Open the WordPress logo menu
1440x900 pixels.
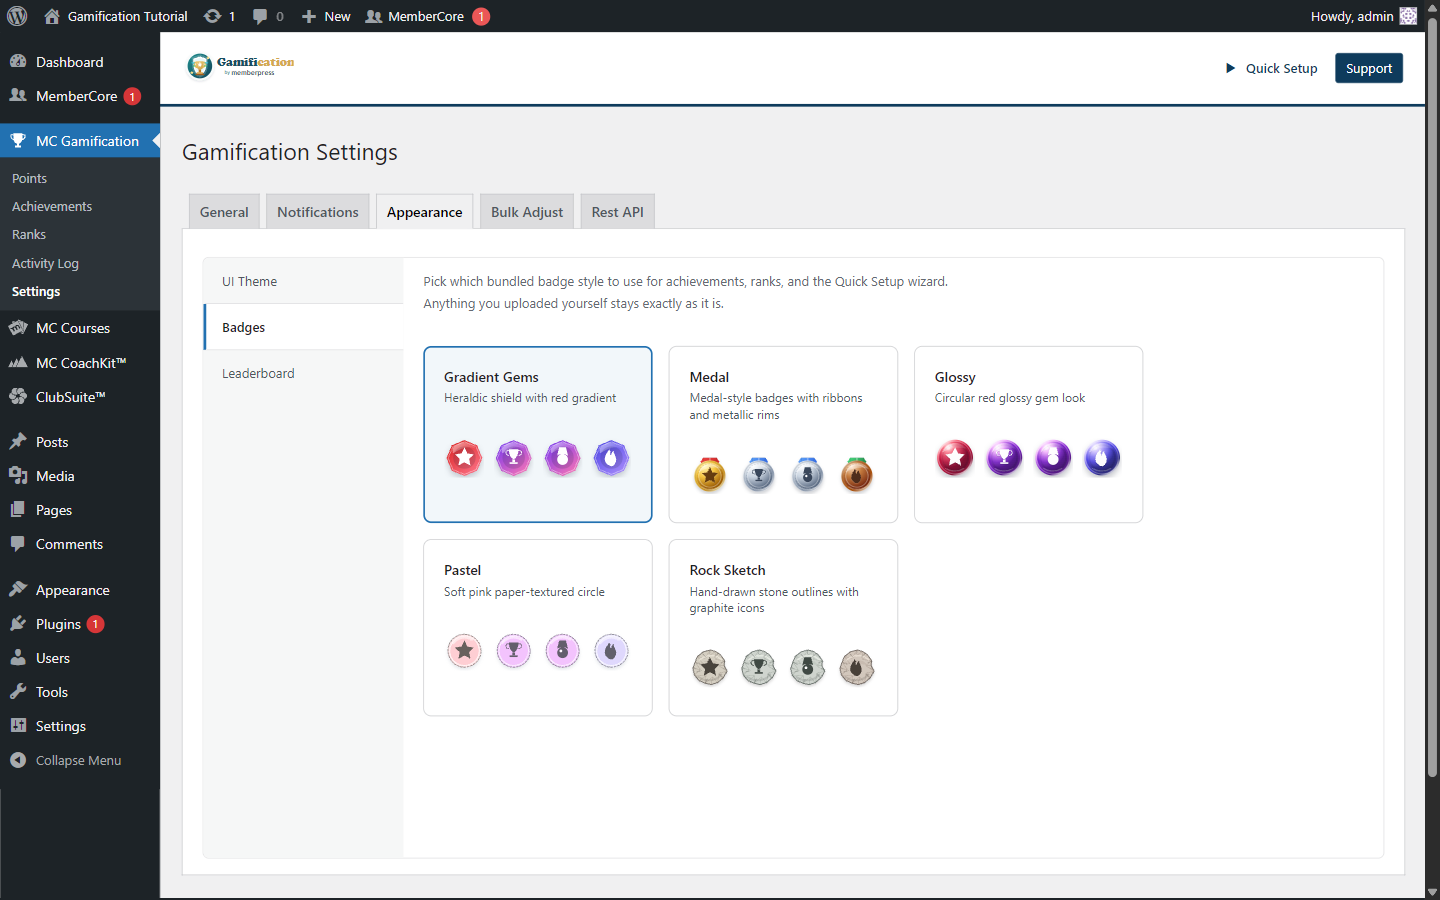point(17,16)
